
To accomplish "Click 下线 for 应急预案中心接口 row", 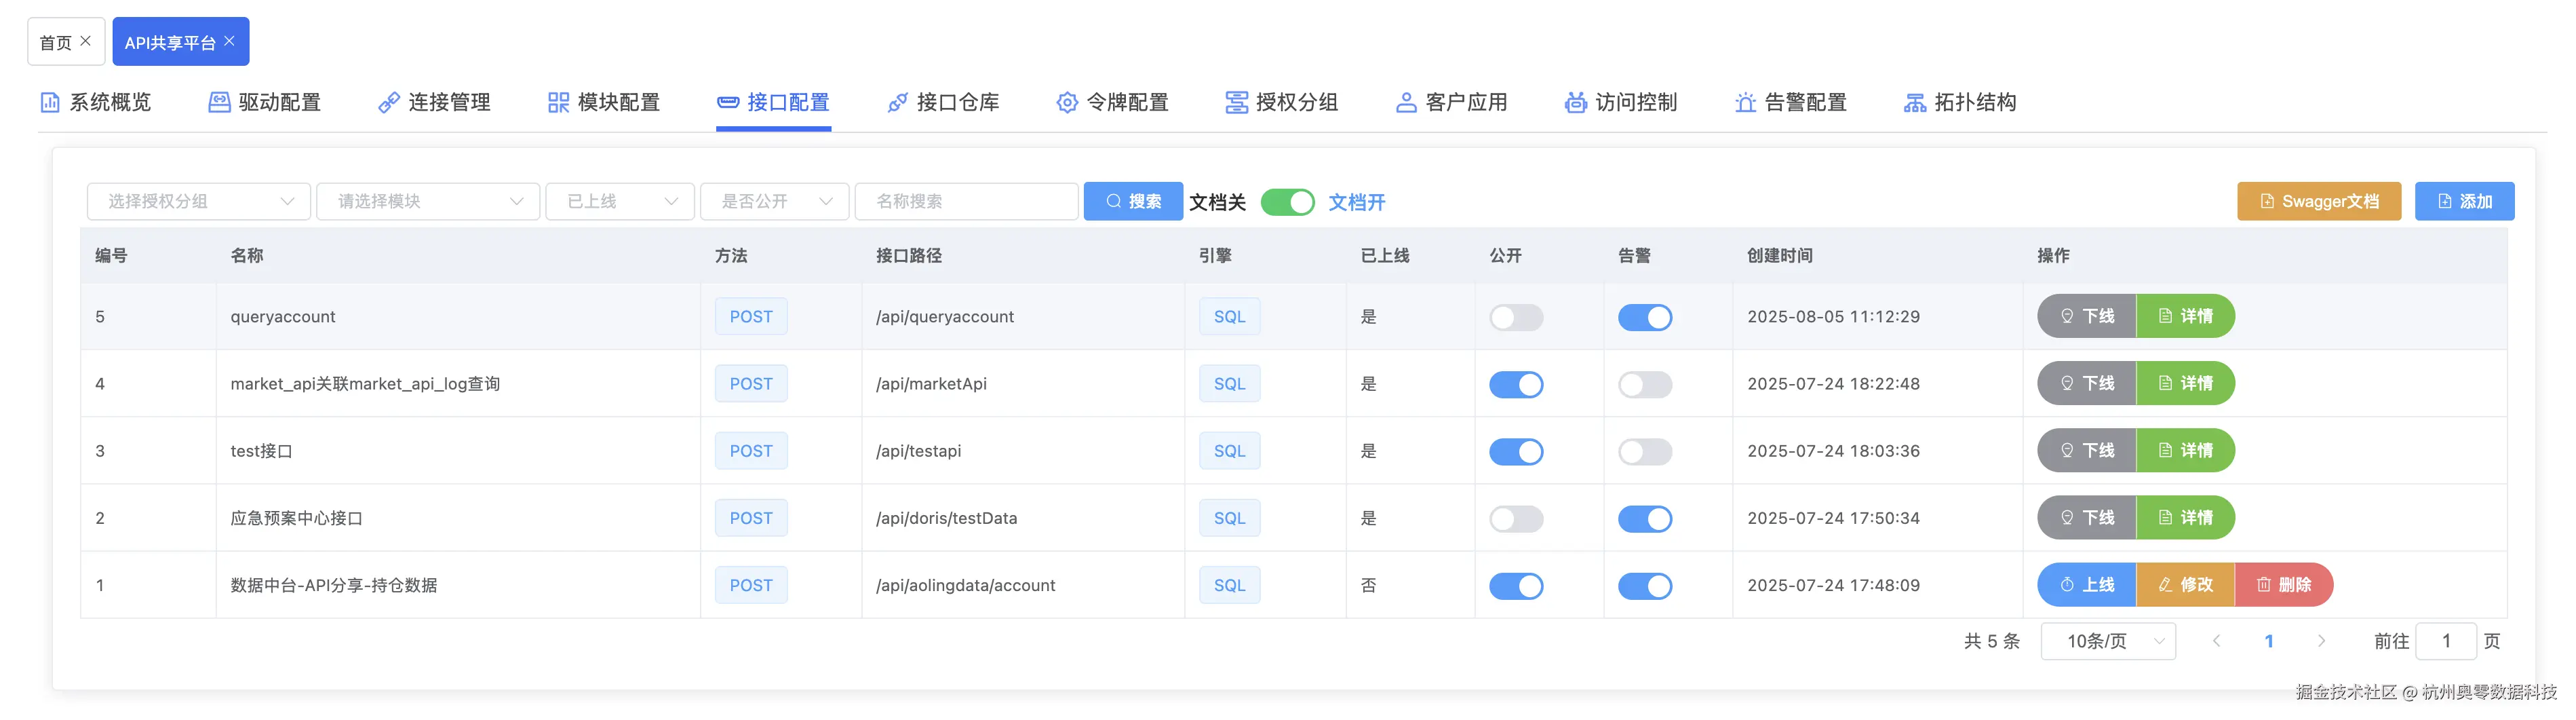I will click(2087, 518).
